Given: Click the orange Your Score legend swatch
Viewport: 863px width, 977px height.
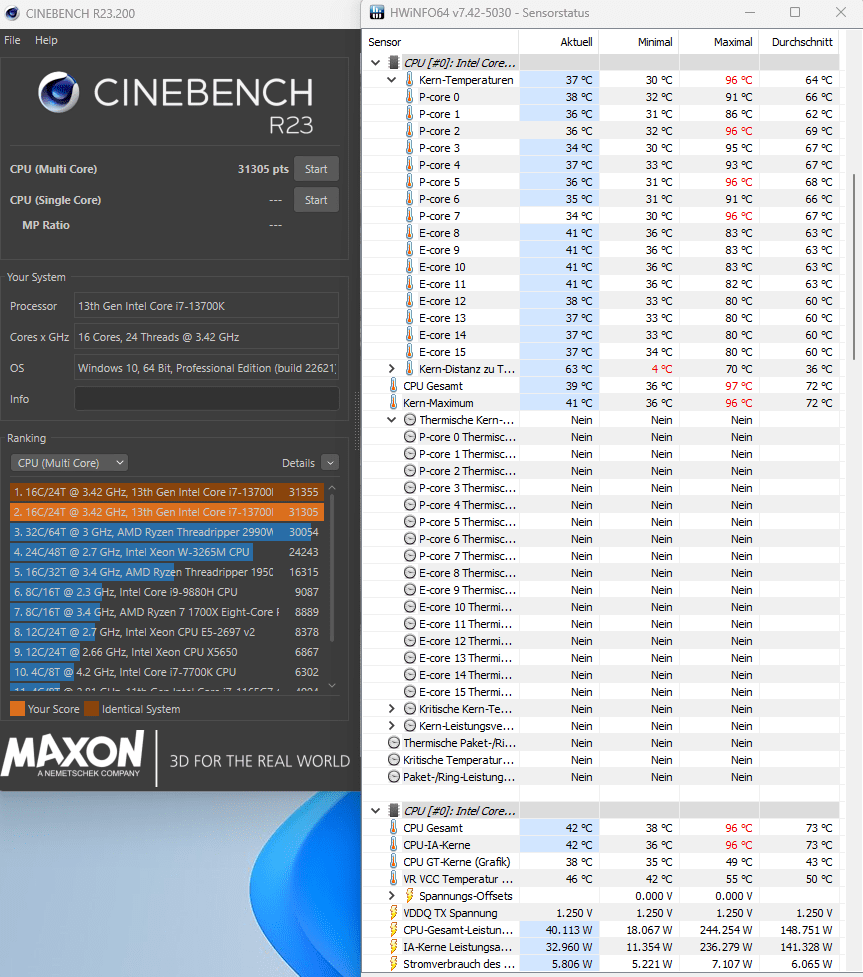Looking at the screenshot, I should [x=17, y=708].
